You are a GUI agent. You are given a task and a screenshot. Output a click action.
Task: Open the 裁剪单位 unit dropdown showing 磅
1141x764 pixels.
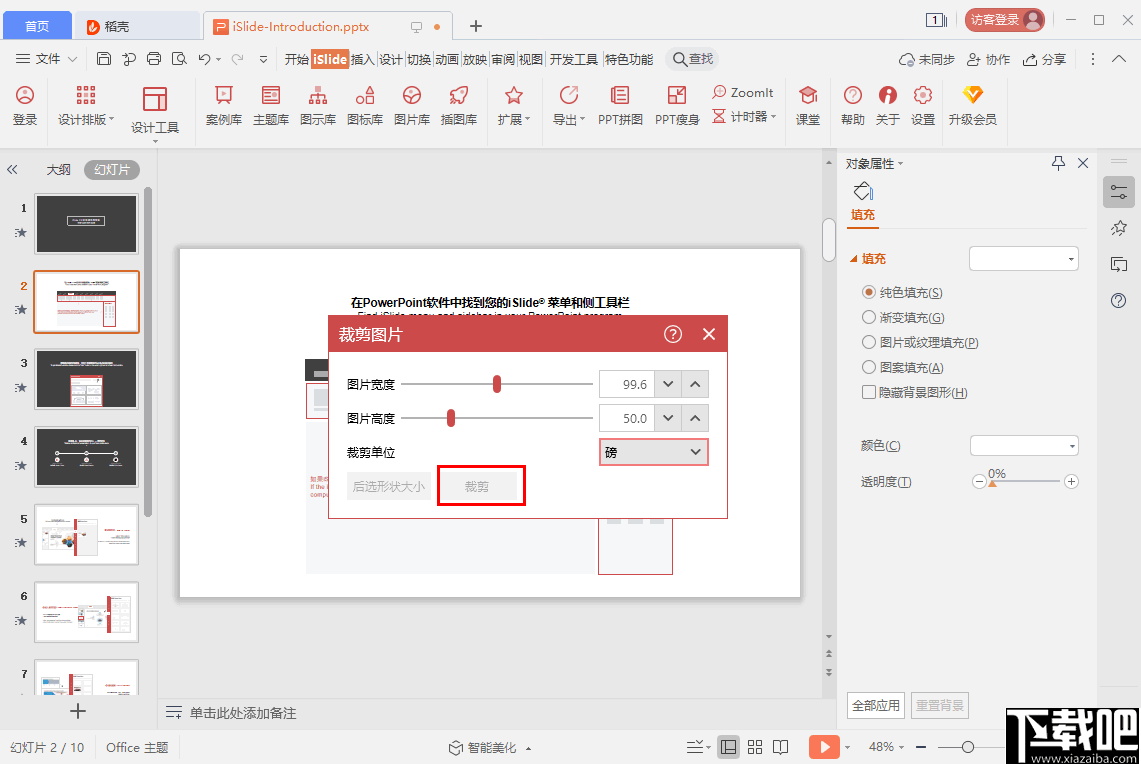click(653, 452)
